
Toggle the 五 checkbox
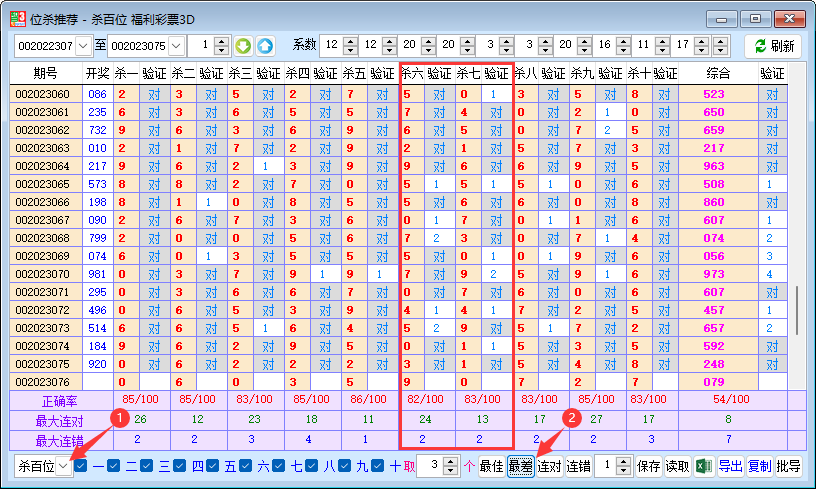[x=212, y=466]
